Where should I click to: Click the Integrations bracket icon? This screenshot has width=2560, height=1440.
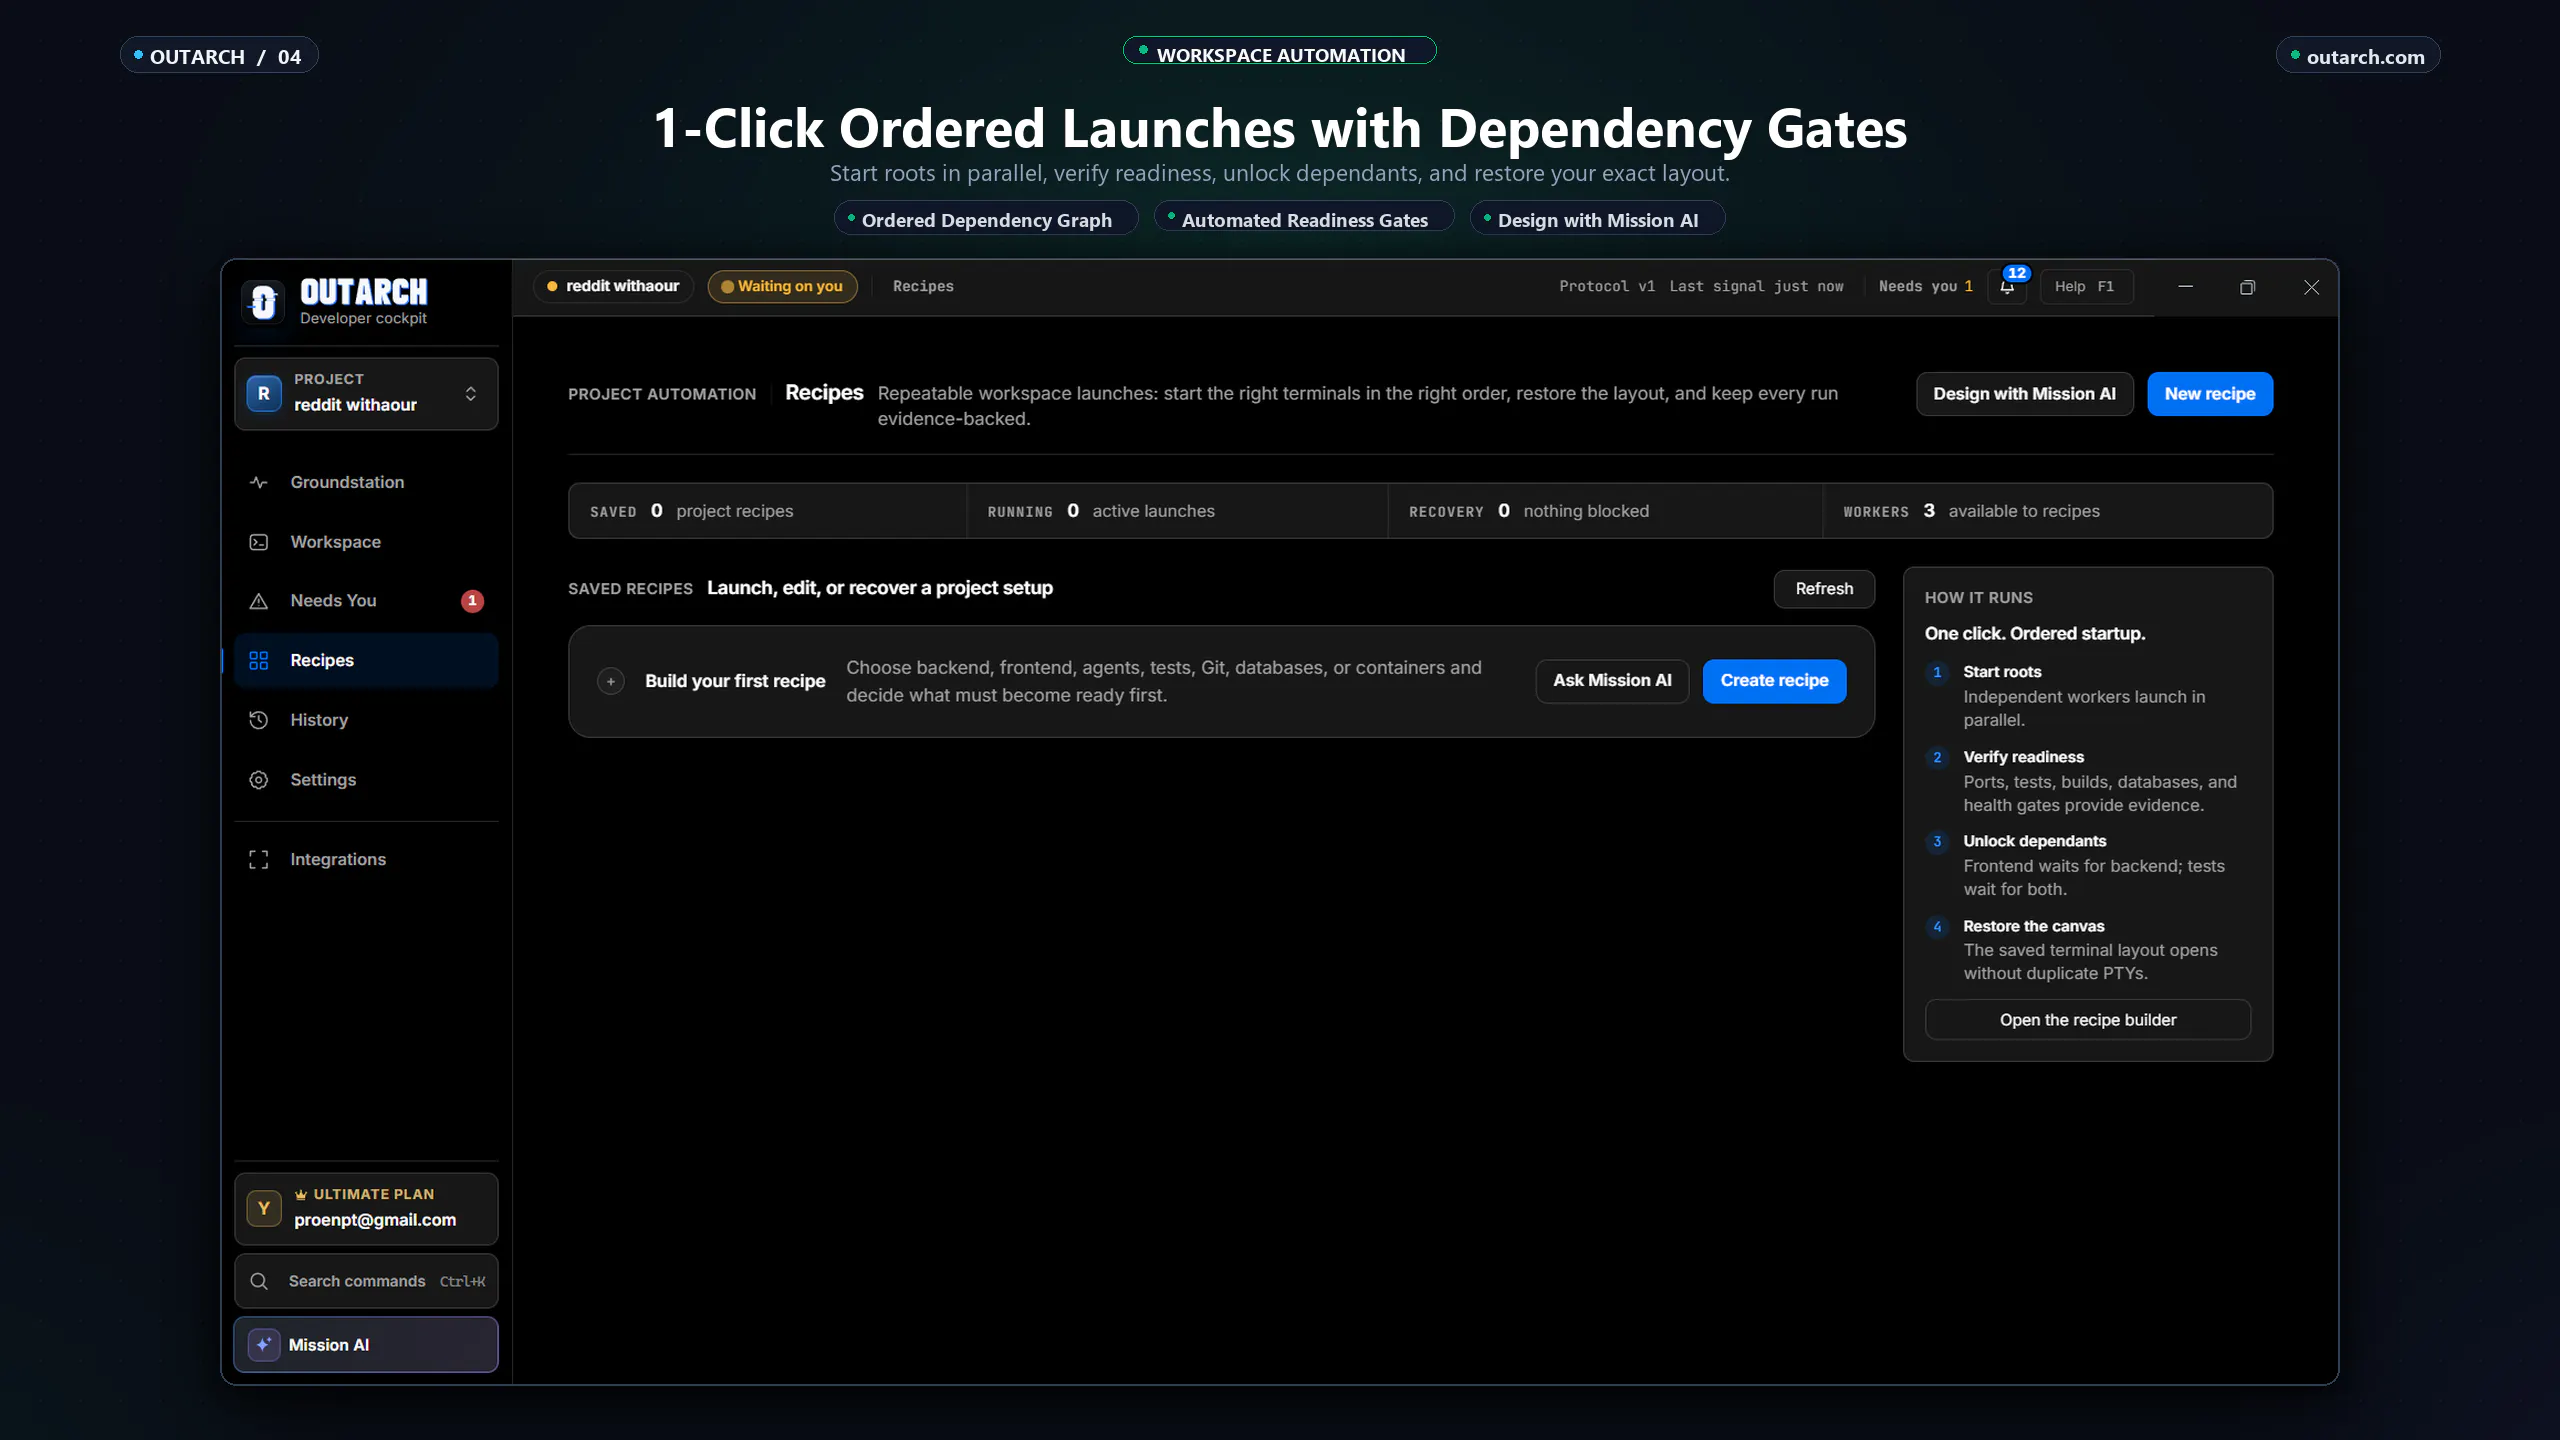[x=258, y=860]
